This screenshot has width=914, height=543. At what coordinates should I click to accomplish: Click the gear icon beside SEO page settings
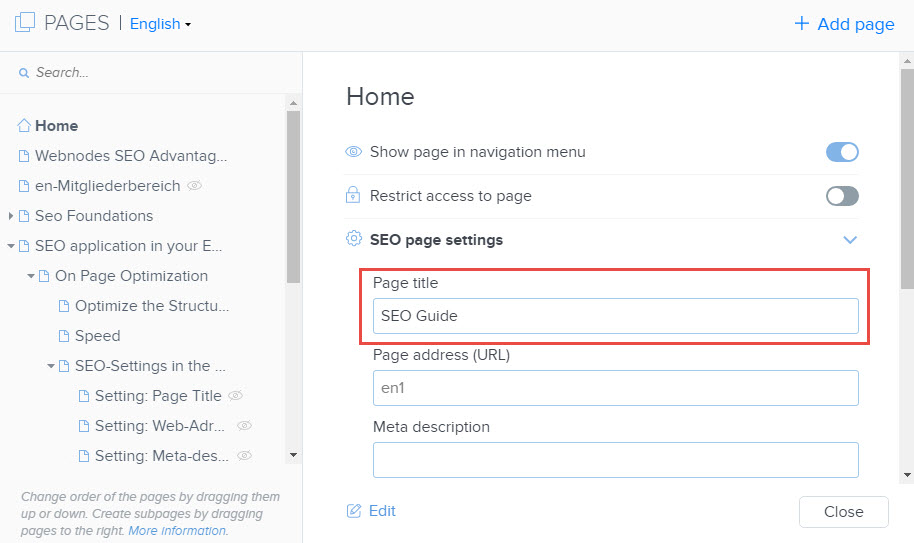pyautogui.click(x=354, y=238)
